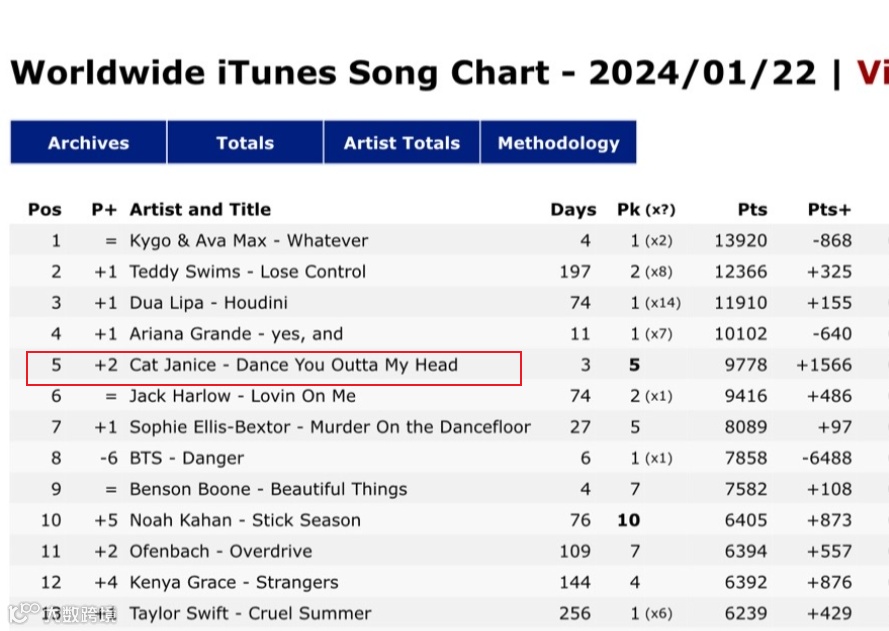
Task: Open Benson Boone - Beautiful Things entry
Action: click(268, 489)
